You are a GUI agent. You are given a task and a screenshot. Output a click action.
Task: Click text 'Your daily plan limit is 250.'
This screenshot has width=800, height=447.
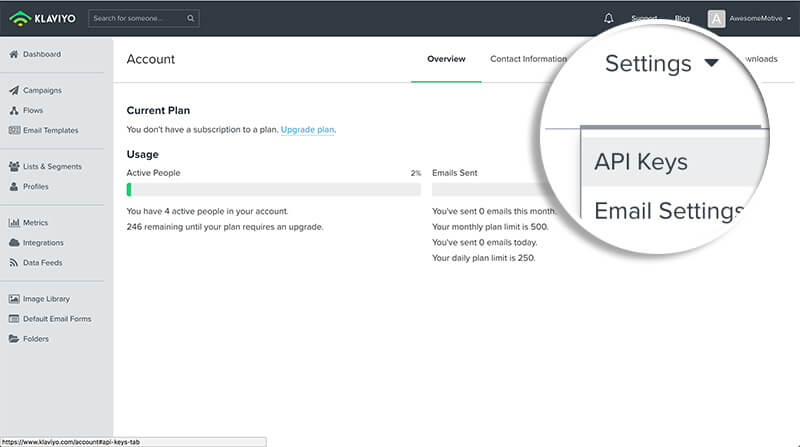coord(484,258)
